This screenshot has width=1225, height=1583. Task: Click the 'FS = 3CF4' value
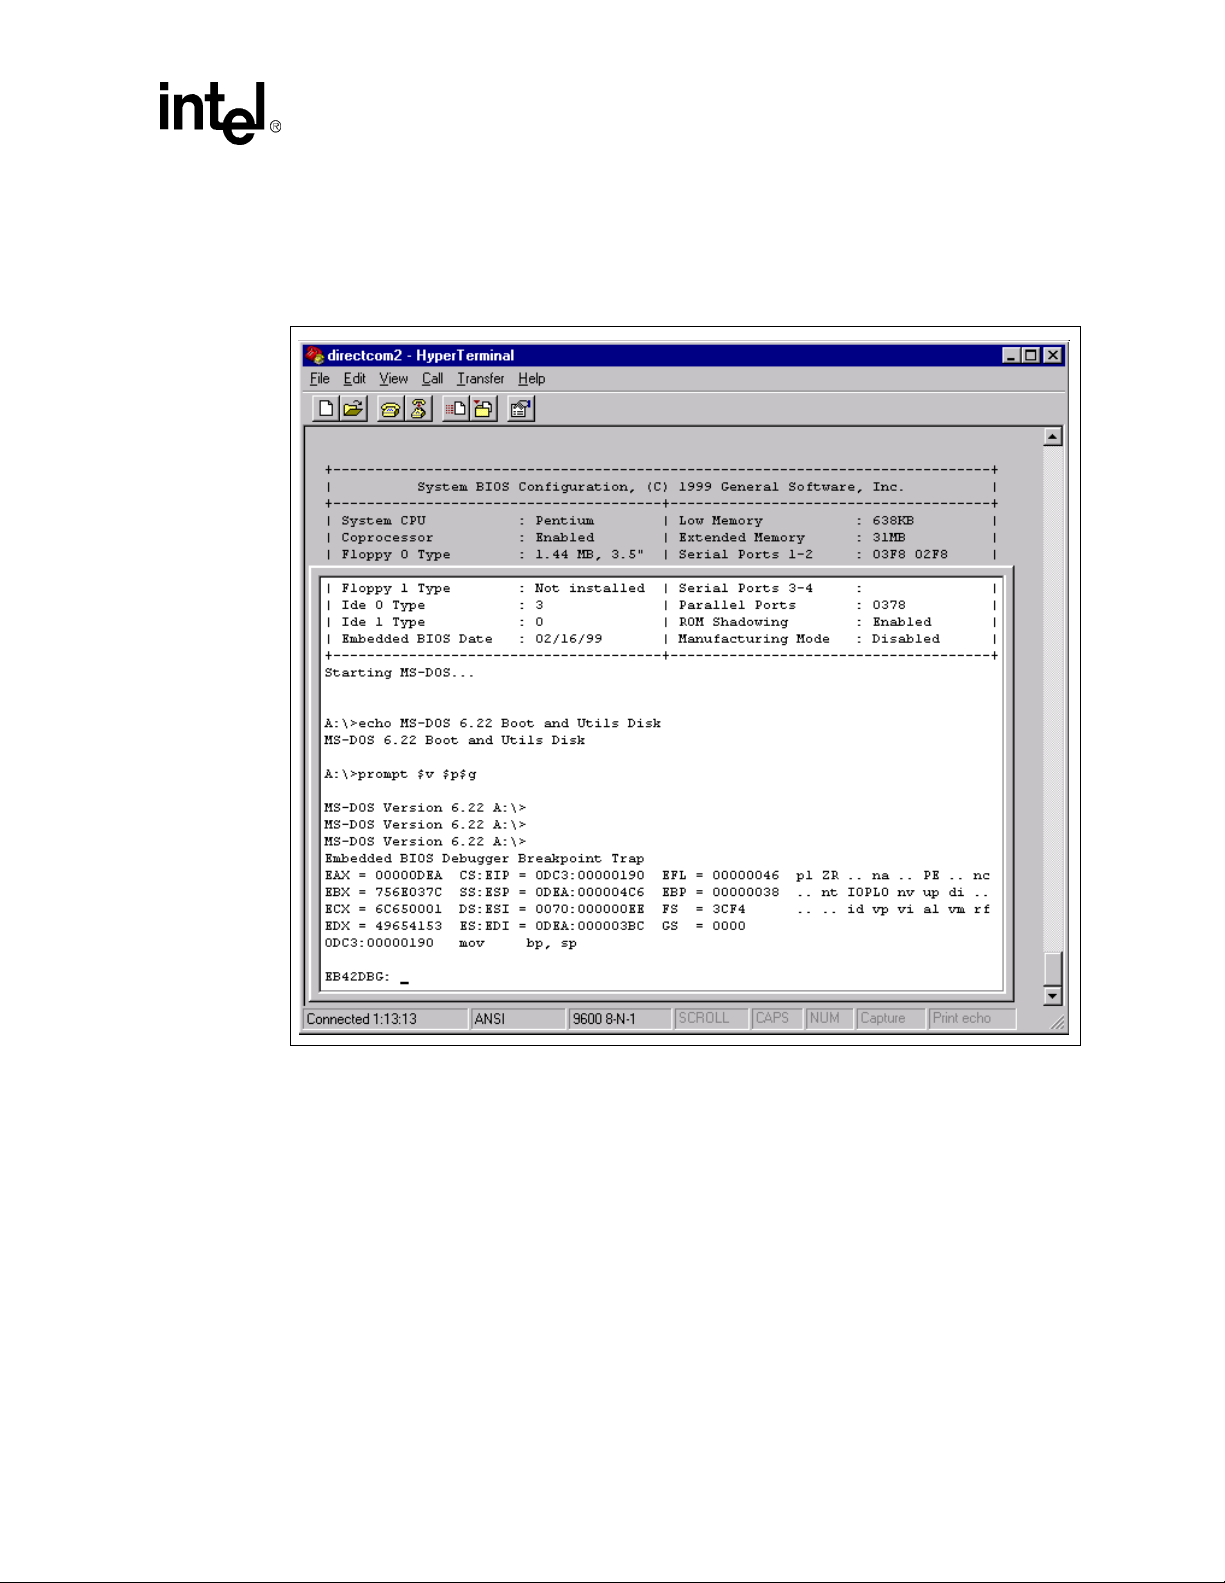[703, 910]
